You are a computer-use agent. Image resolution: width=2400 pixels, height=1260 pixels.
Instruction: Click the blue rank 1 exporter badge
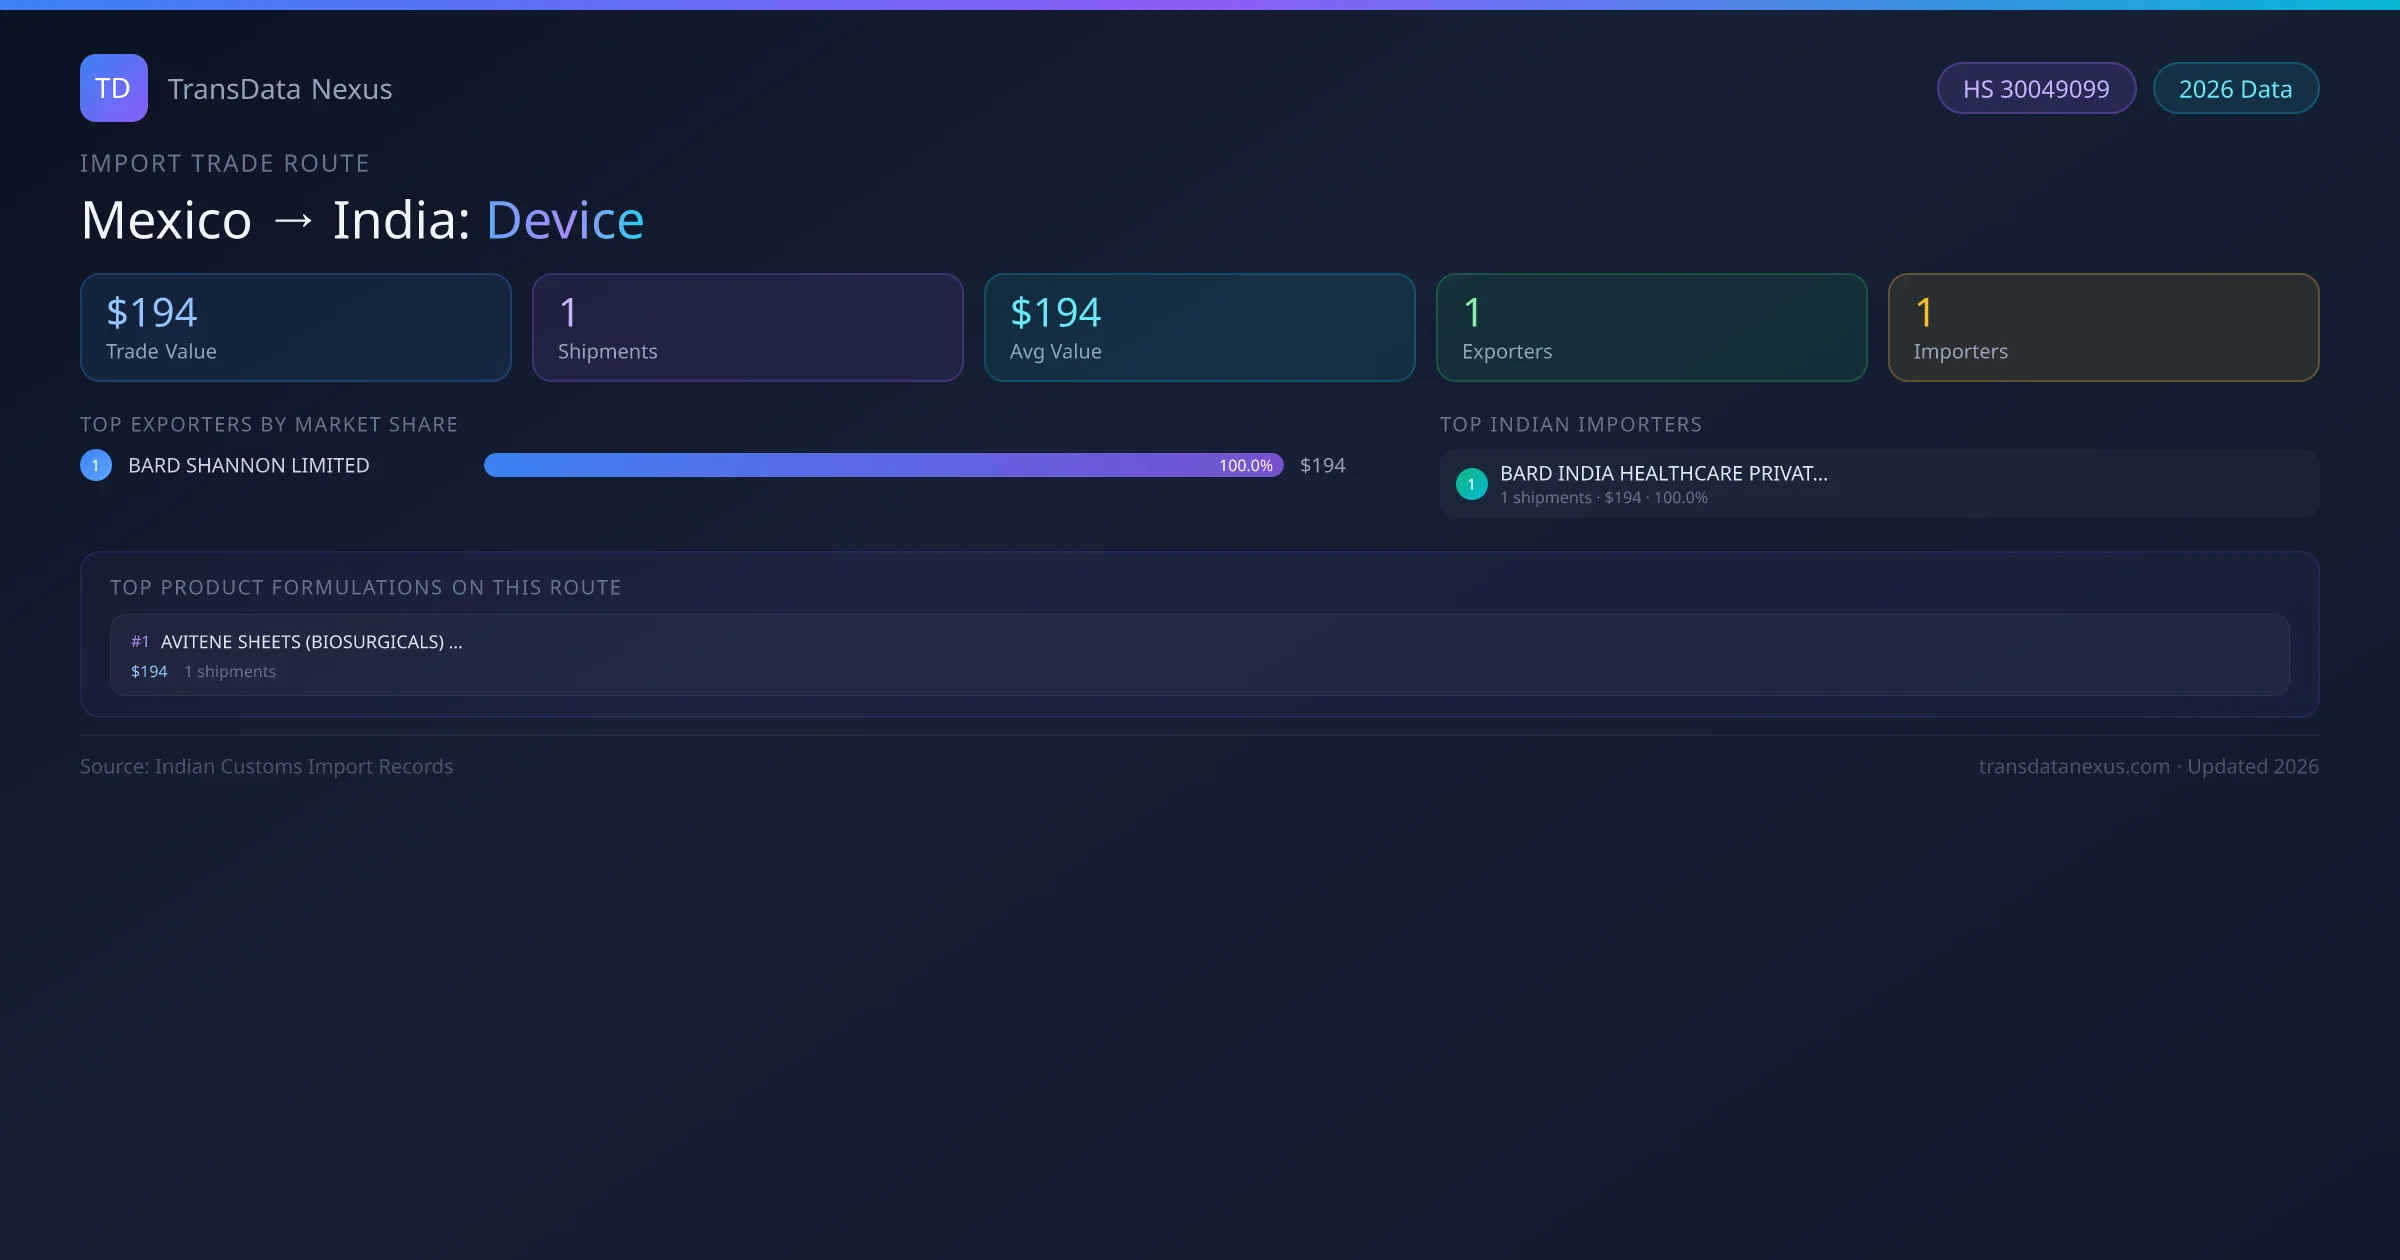[96, 465]
